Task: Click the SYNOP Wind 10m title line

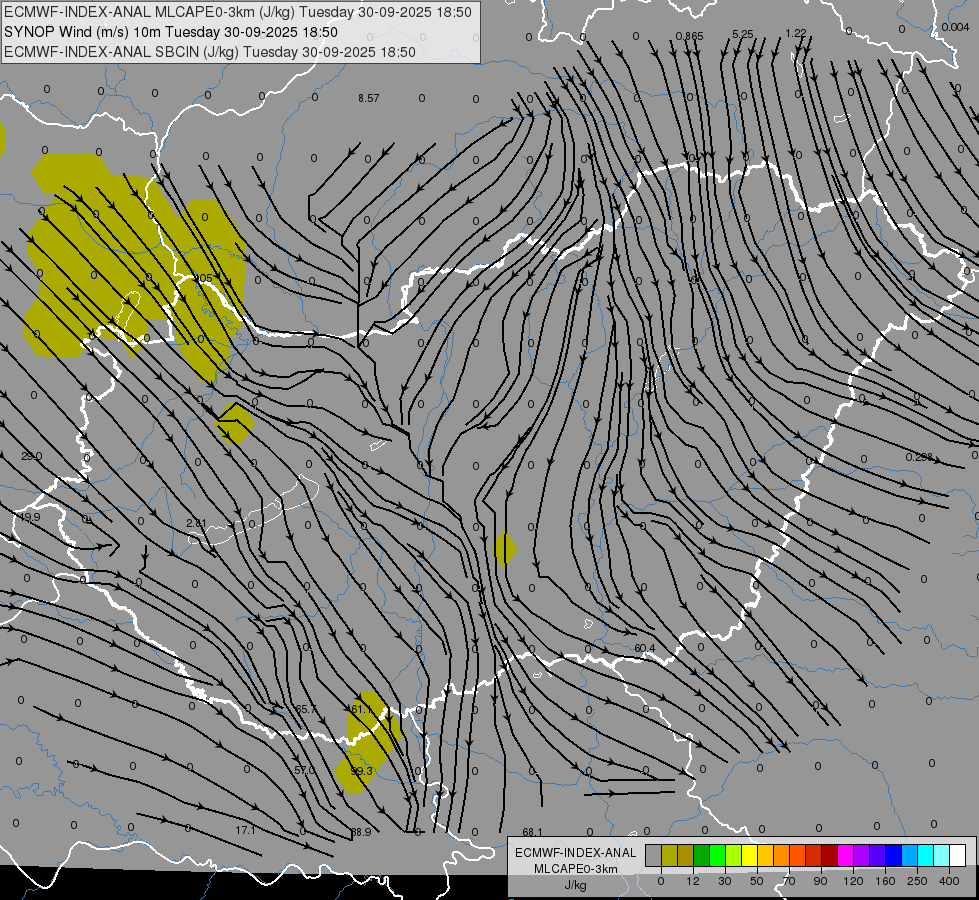Action: point(171,32)
